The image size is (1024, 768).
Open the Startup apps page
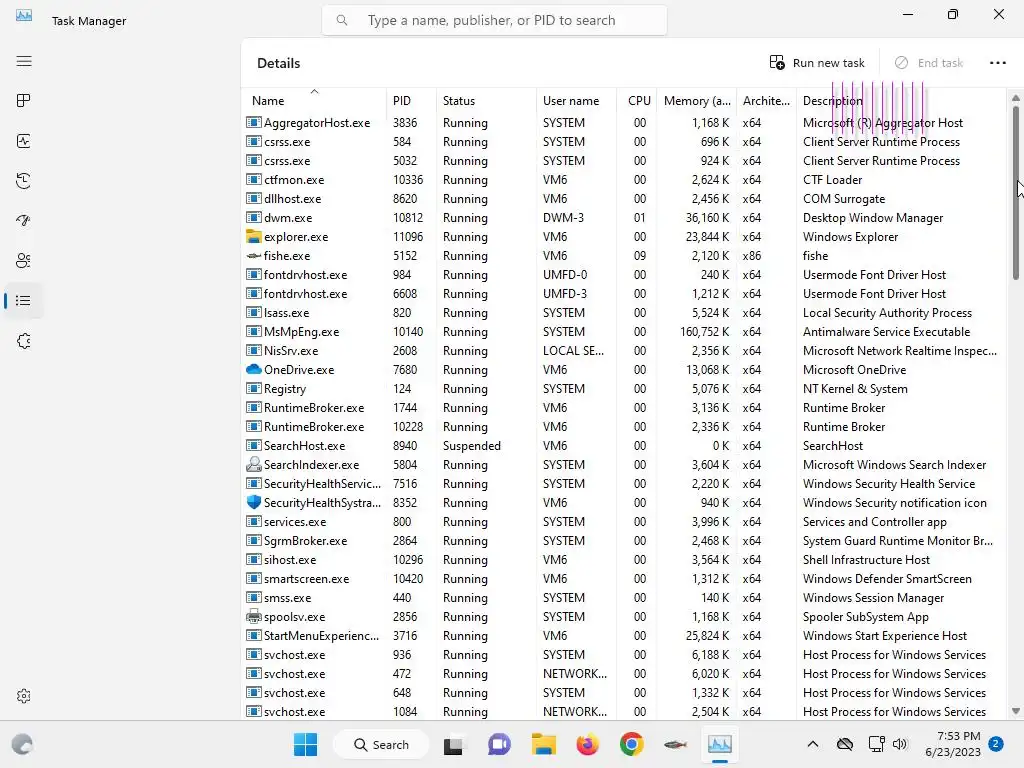pyautogui.click(x=24, y=221)
